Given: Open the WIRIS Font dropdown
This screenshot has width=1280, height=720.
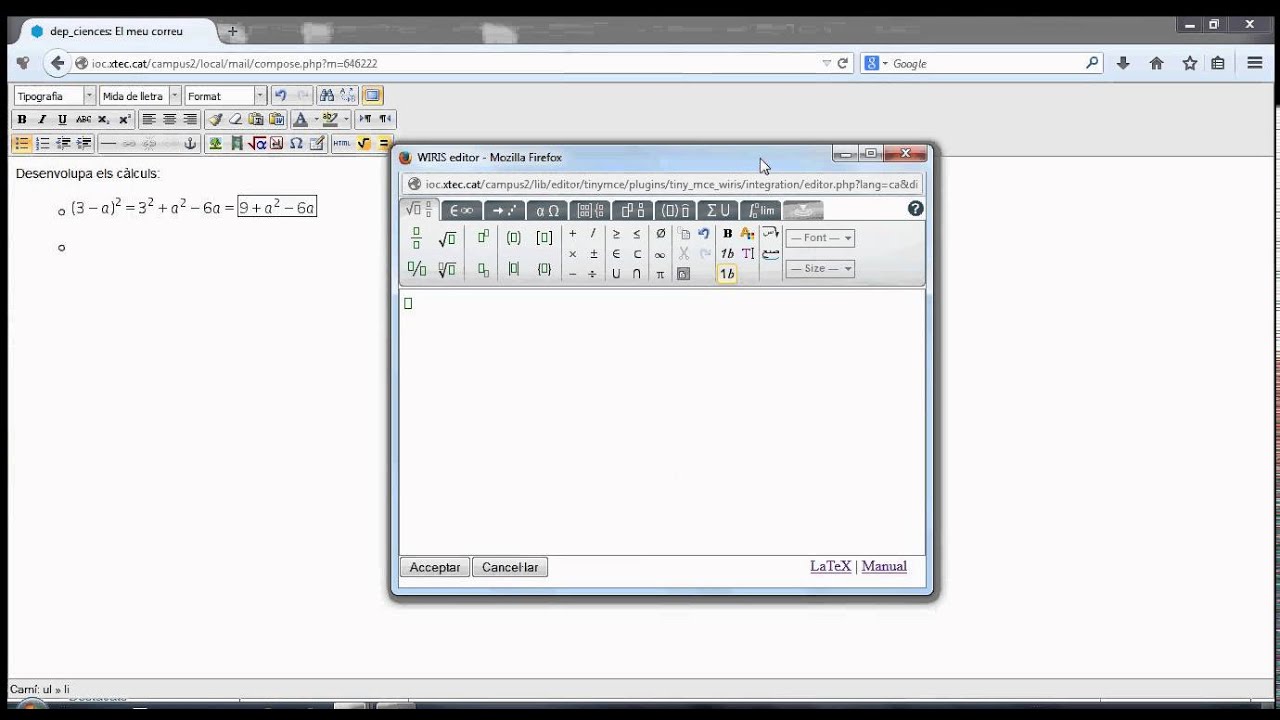Looking at the screenshot, I should click(820, 238).
